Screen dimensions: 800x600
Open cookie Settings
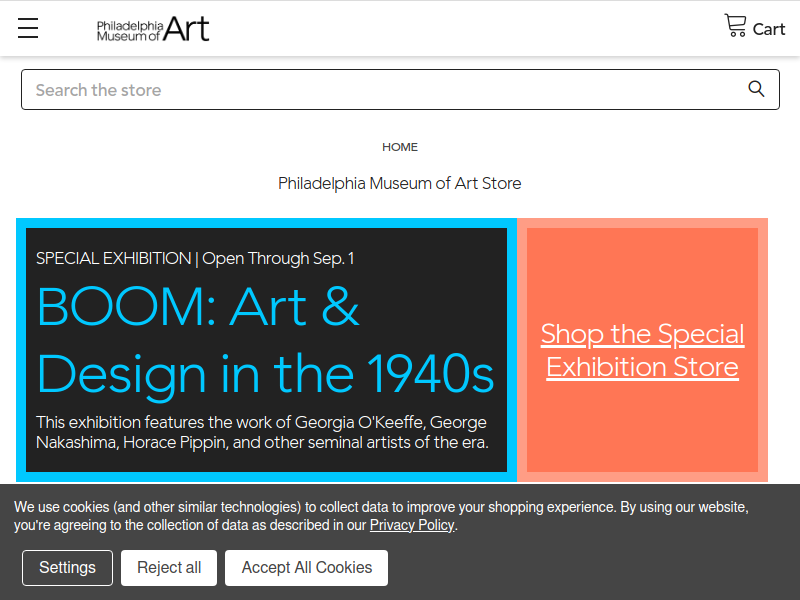[67, 567]
